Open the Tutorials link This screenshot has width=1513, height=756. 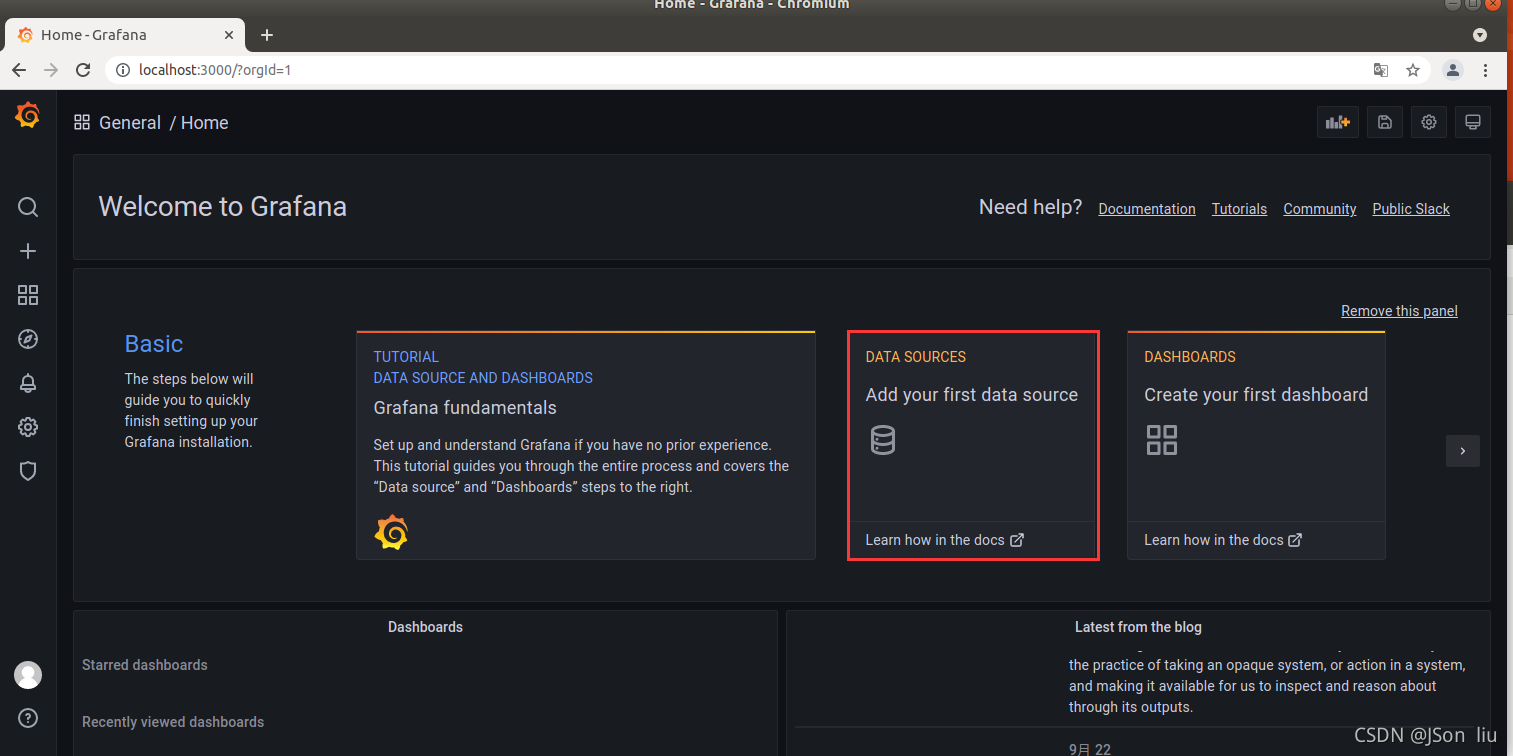click(x=1239, y=209)
